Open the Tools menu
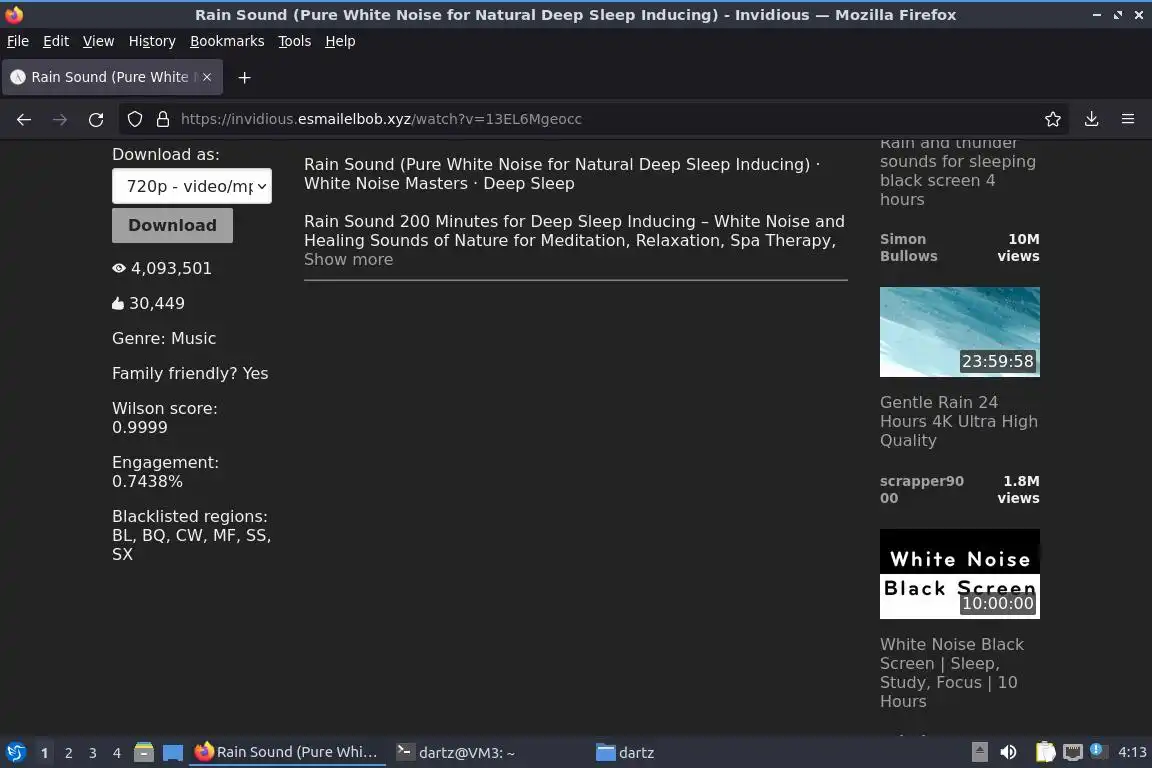Viewport: 1152px width, 768px height. coord(295,41)
